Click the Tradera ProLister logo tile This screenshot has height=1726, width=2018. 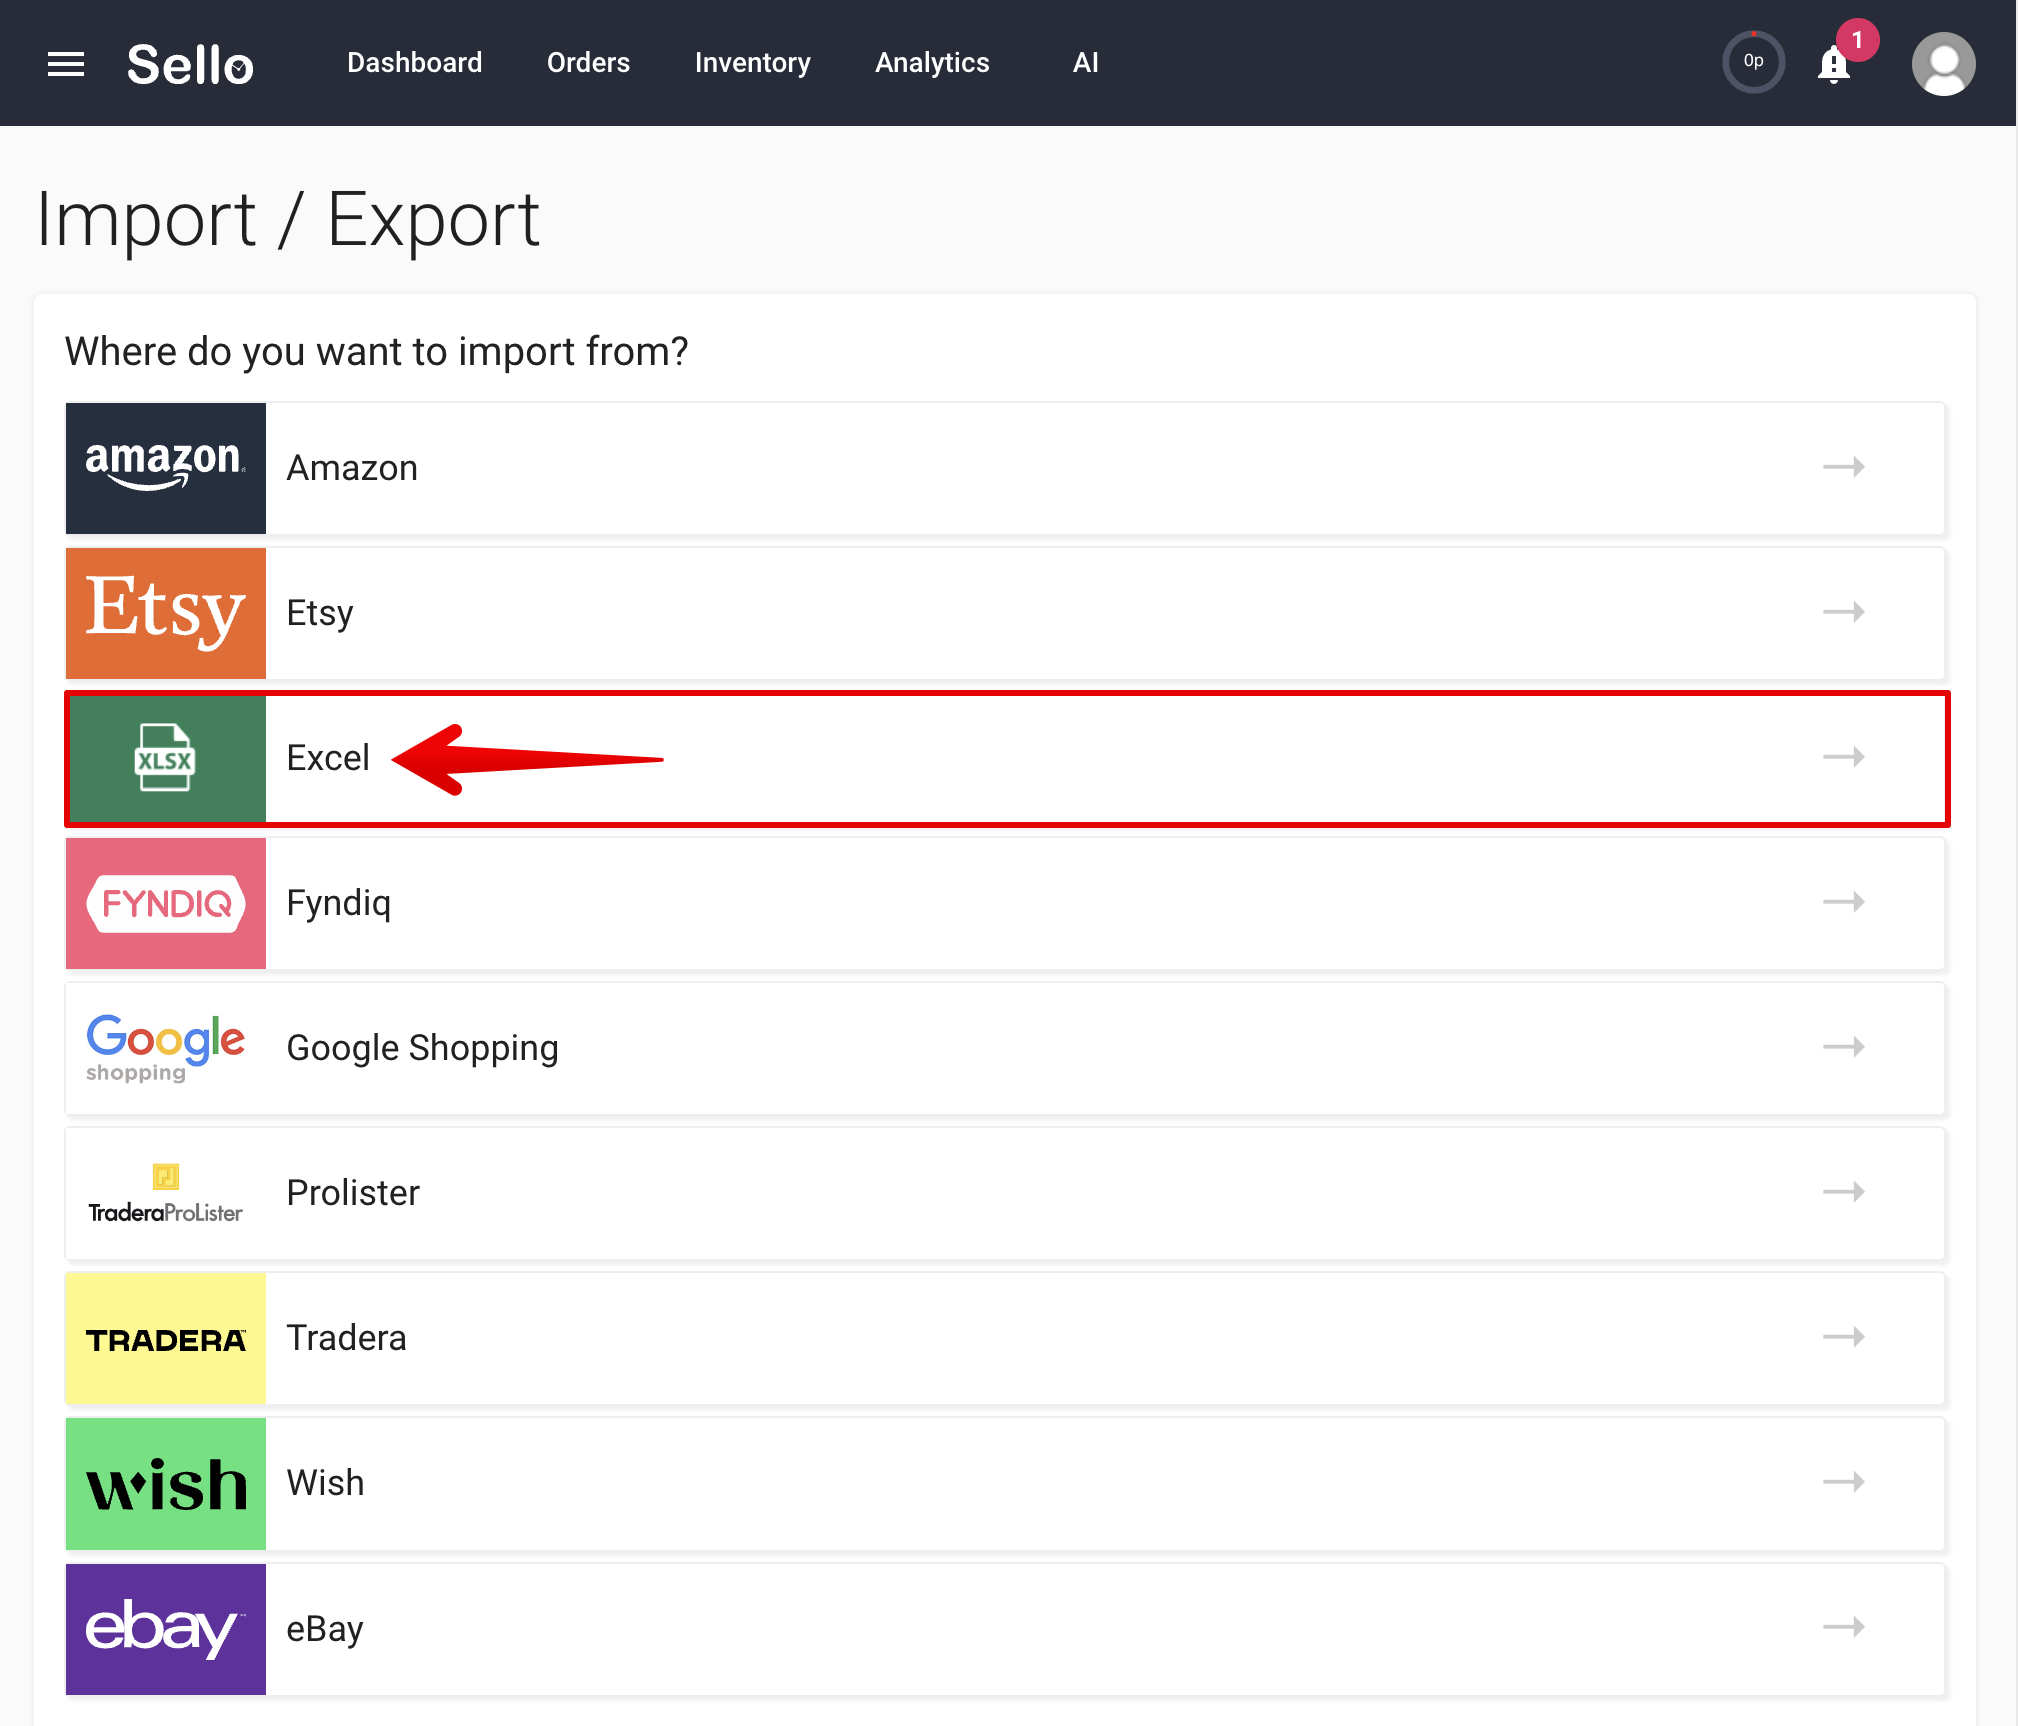166,1193
